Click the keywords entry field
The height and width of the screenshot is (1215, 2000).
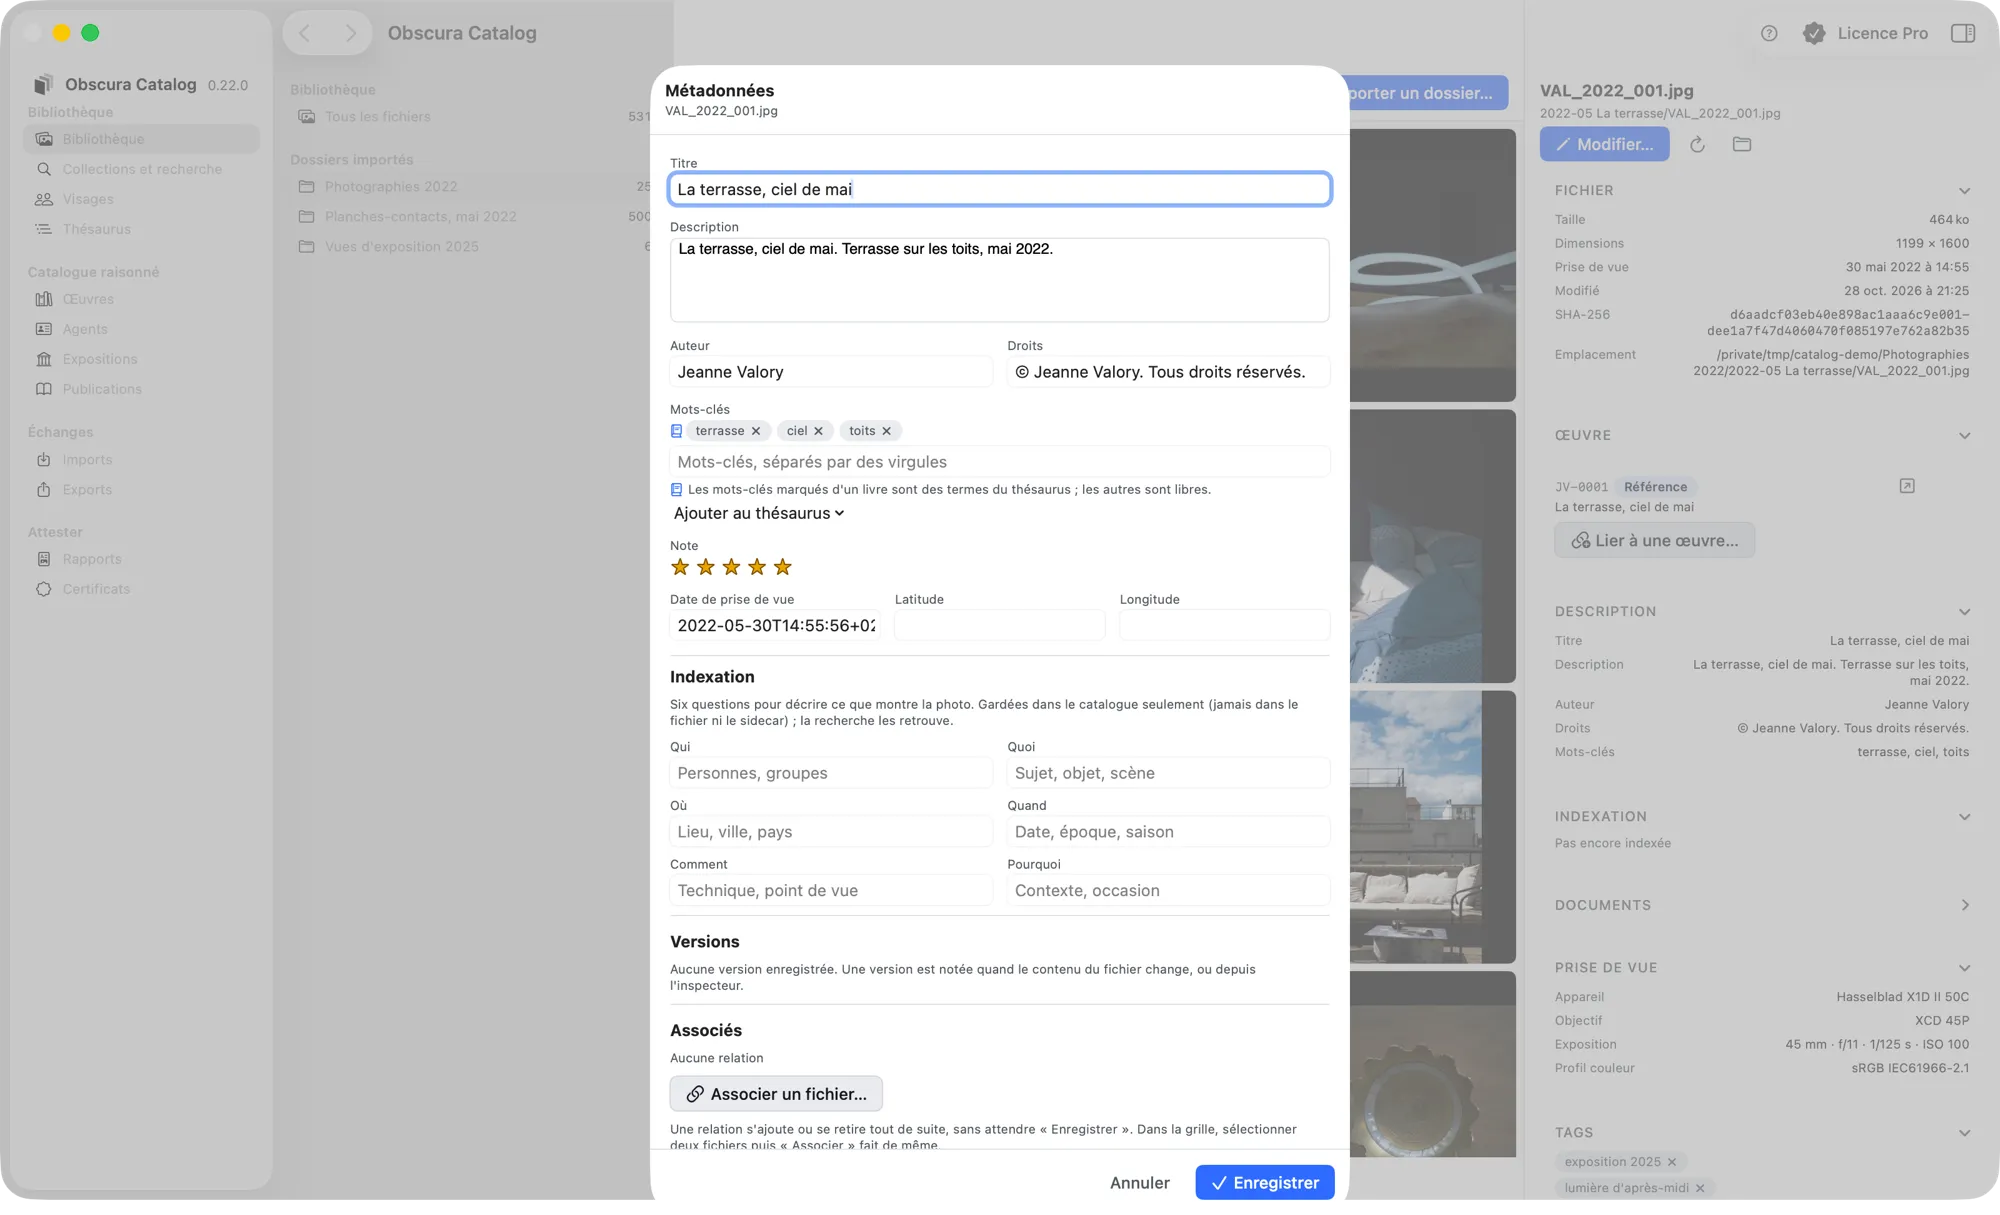coord(999,462)
